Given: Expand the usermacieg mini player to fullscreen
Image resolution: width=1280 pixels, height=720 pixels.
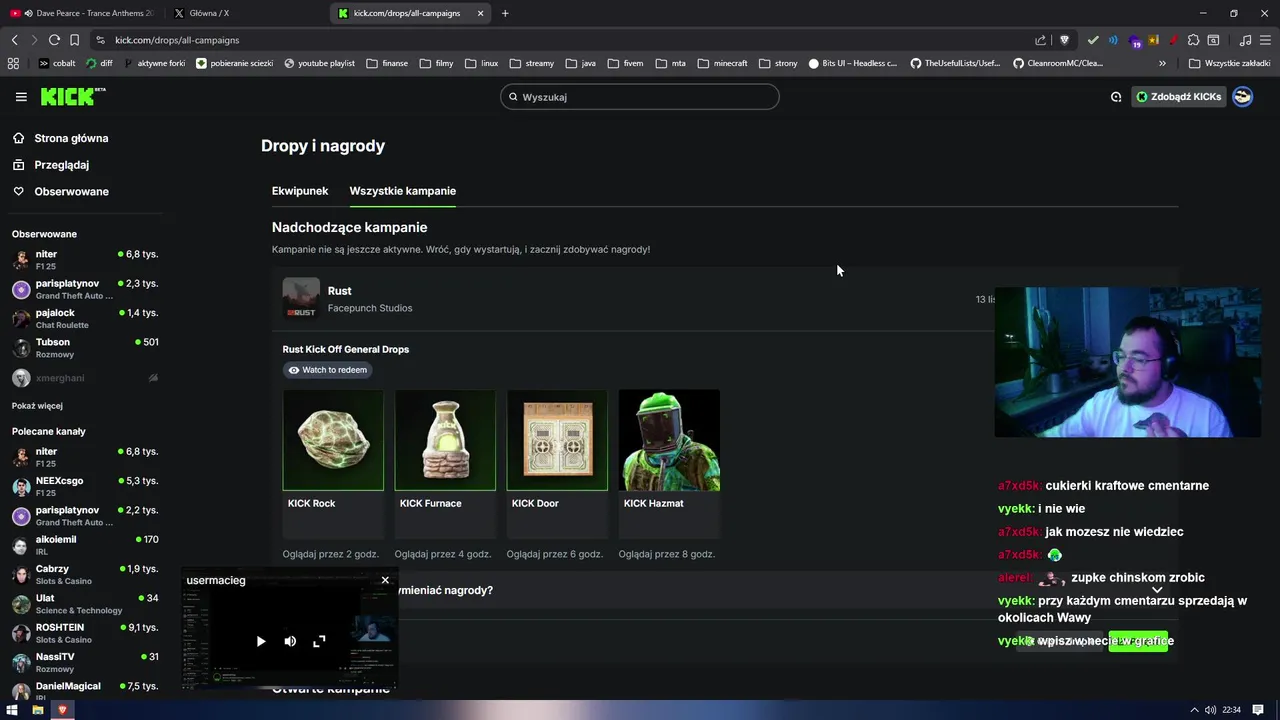Looking at the screenshot, I should click(319, 641).
